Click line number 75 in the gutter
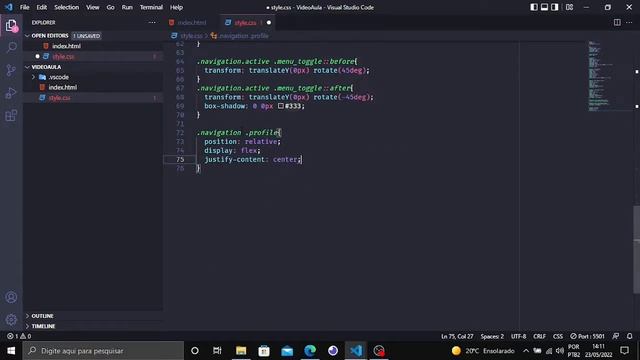Viewport: 640px width, 360px height. click(180, 160)
